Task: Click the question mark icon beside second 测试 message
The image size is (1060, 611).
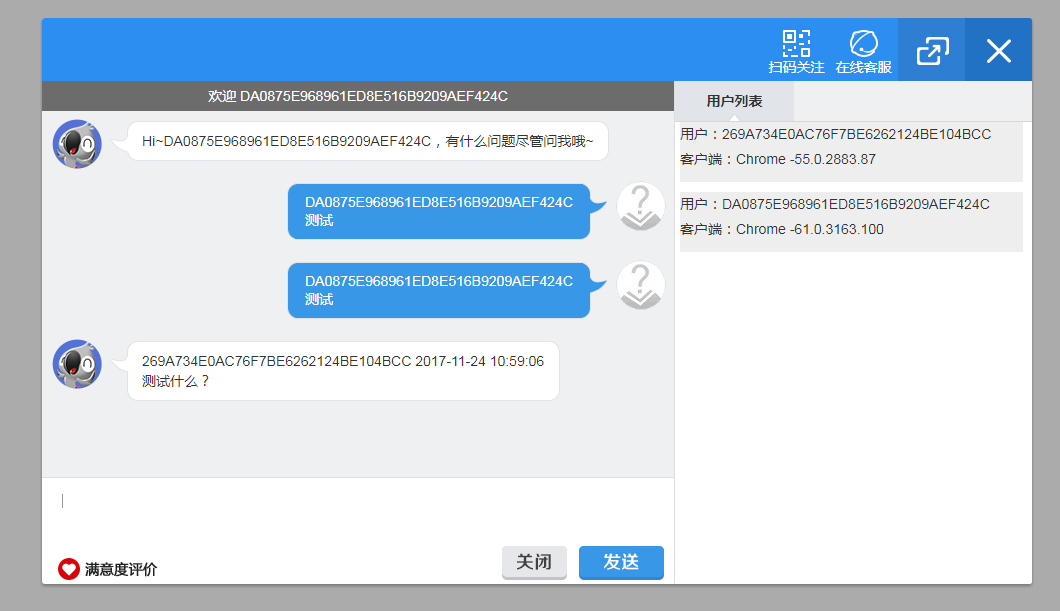Action: coord(640,284)
